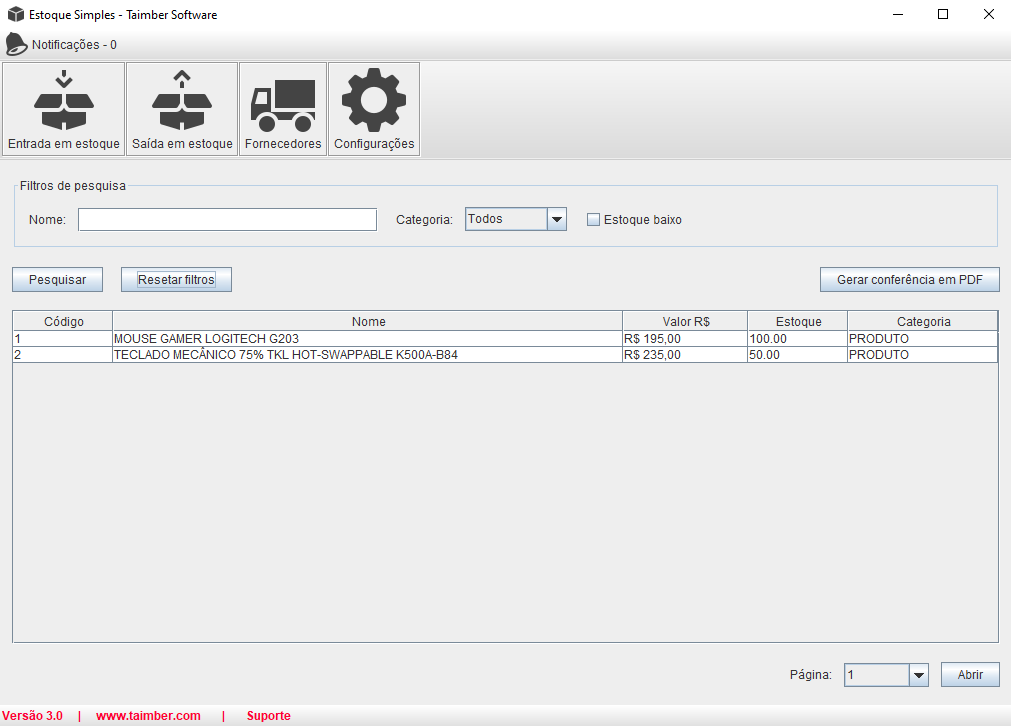Screen dimensions: 1011x726
Task: Open the www.taimber.com link
Action: coord(148,716)
